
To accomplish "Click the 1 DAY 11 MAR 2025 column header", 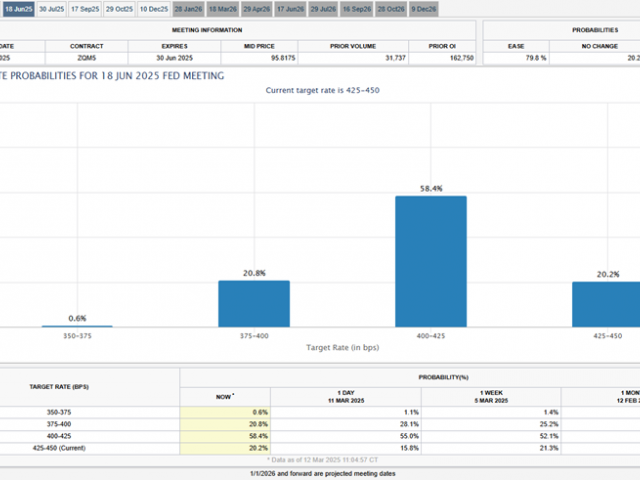I will point(345,395).
